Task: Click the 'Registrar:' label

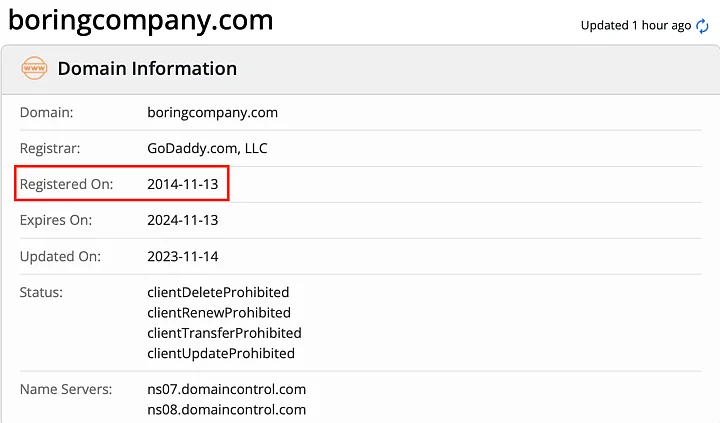Action: pyautogui.click(x=50, y=149)
